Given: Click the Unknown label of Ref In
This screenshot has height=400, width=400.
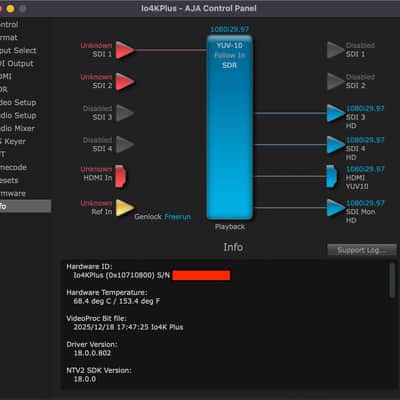Looking at the screenshot, I should [96, 203].
